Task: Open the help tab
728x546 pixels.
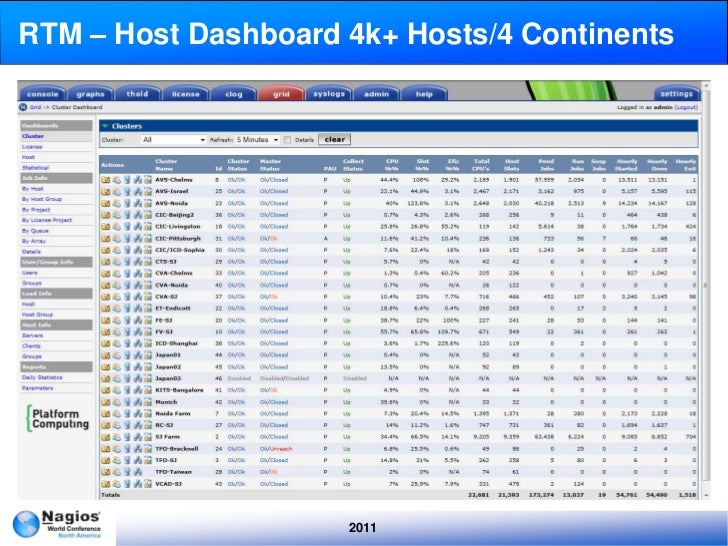Action: click(424, 94)
